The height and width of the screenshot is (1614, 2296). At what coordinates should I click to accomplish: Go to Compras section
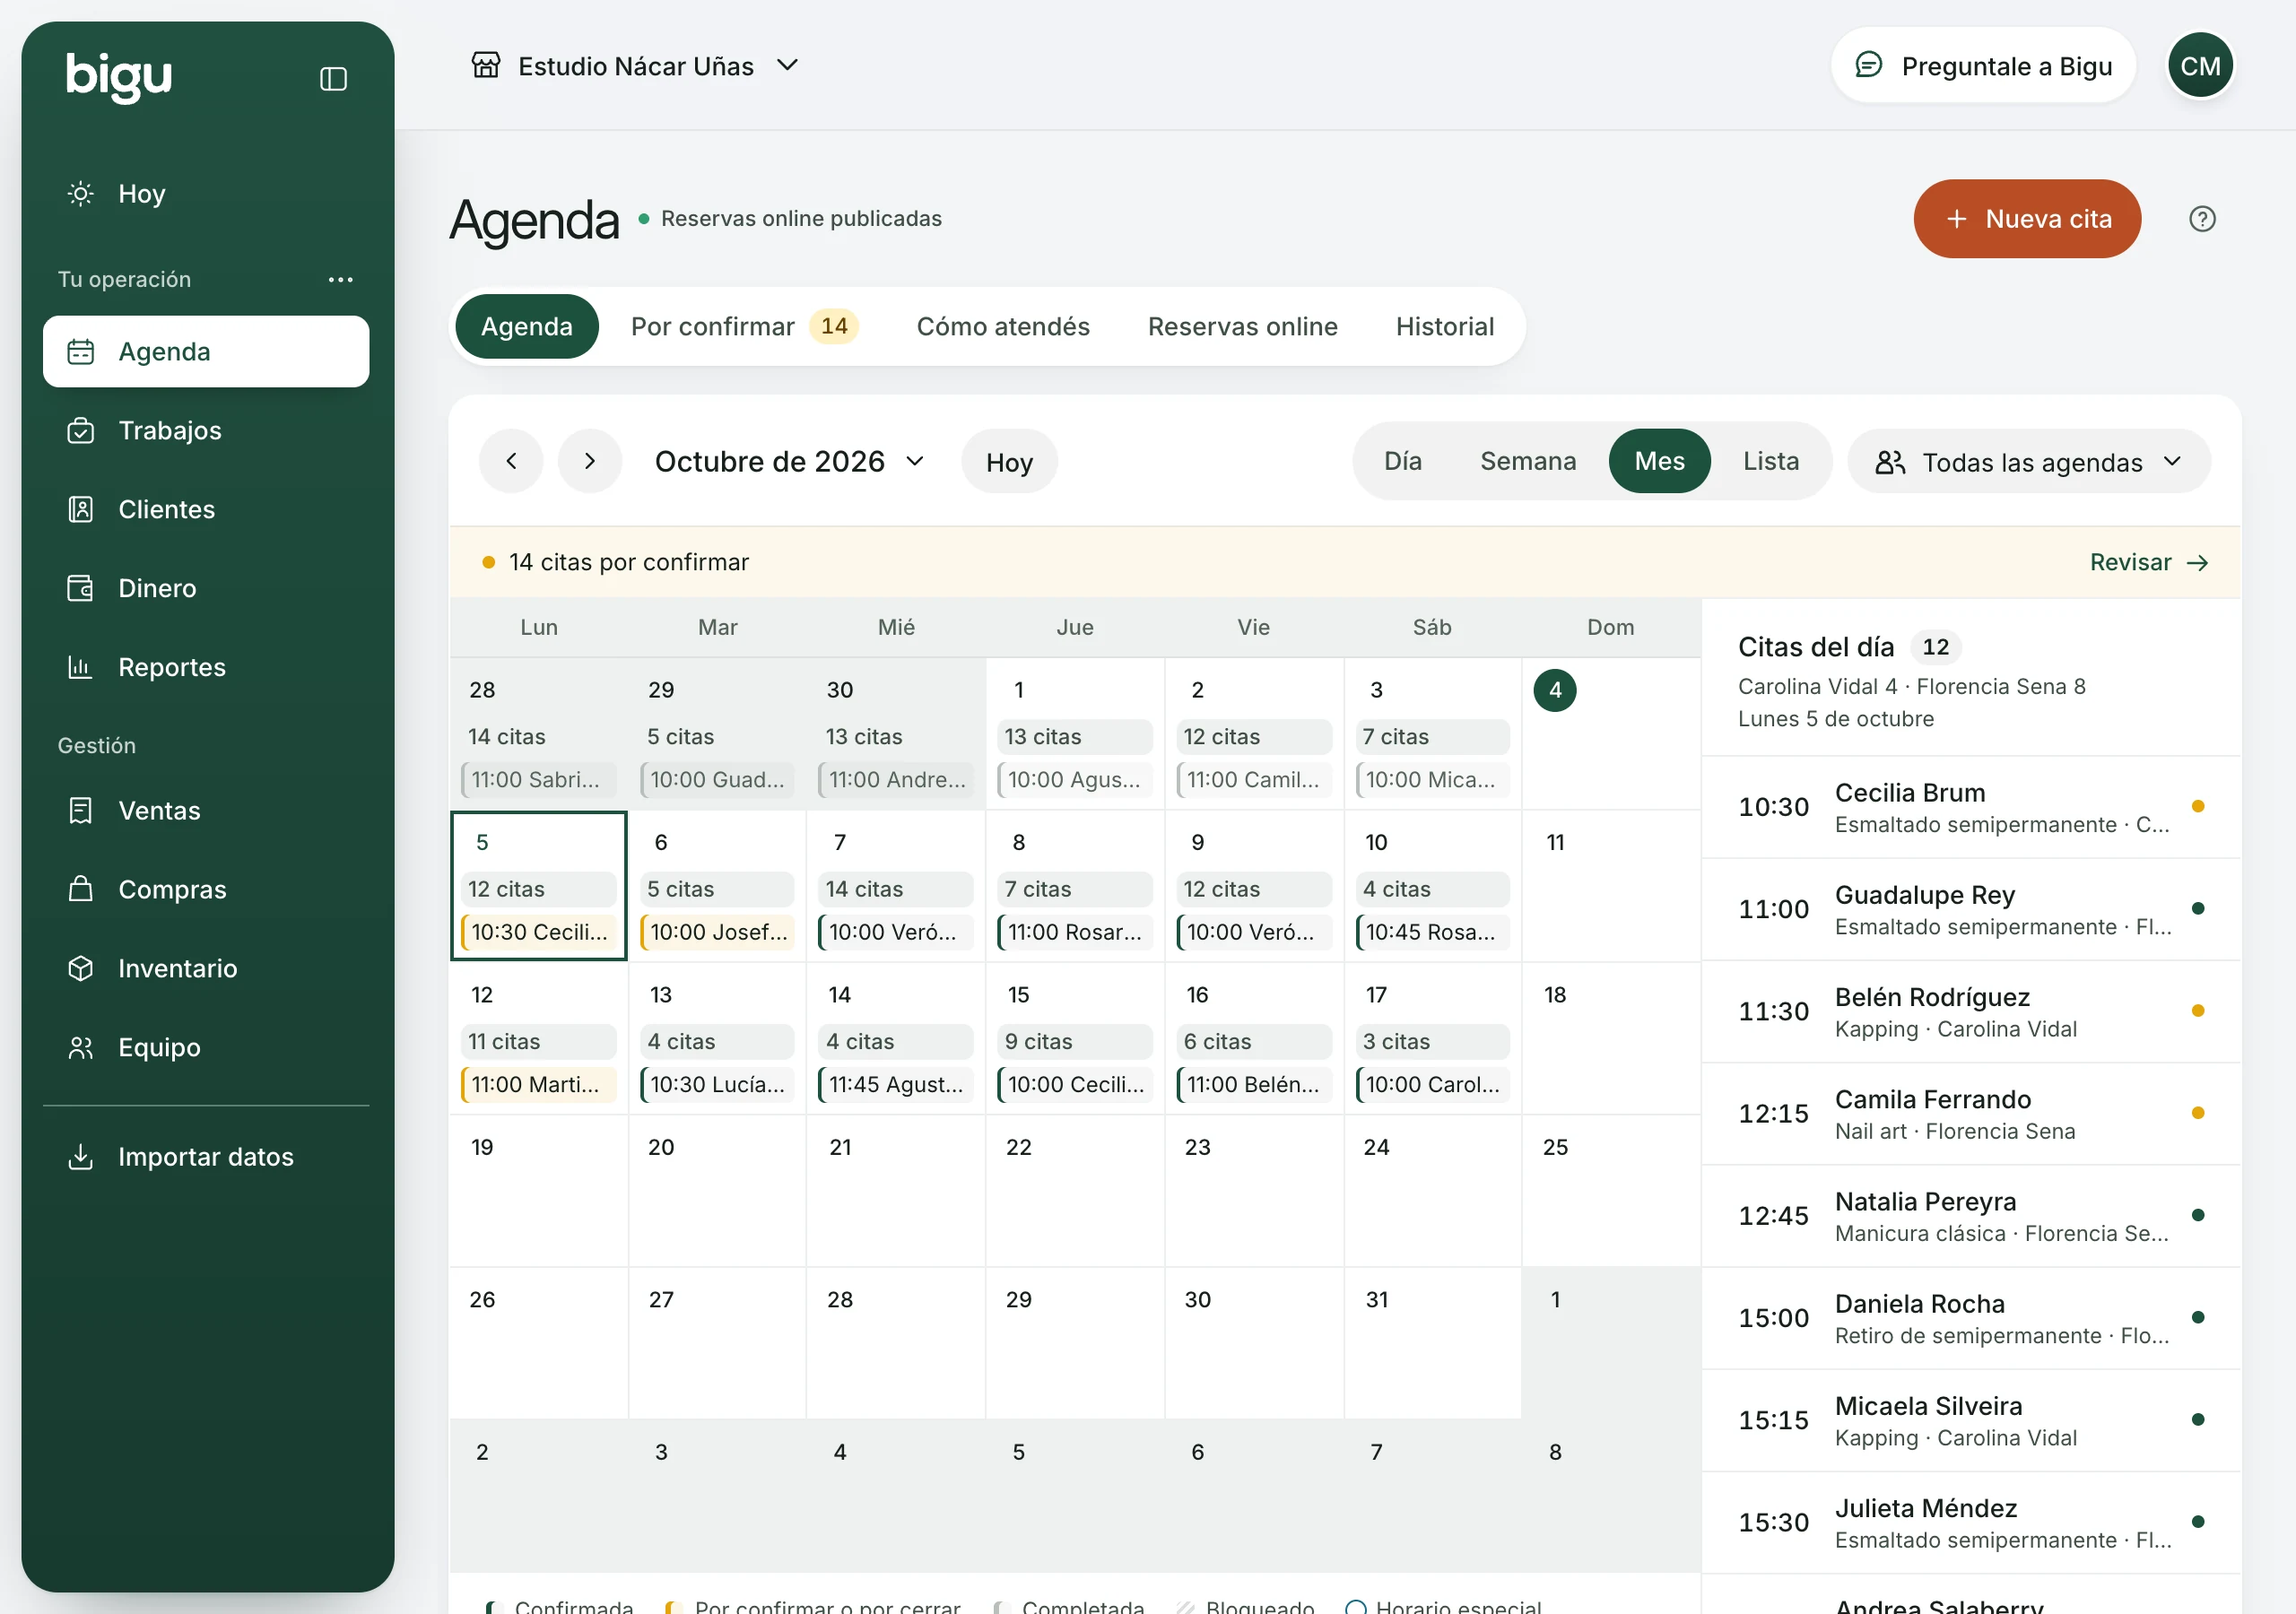(205, 889)
